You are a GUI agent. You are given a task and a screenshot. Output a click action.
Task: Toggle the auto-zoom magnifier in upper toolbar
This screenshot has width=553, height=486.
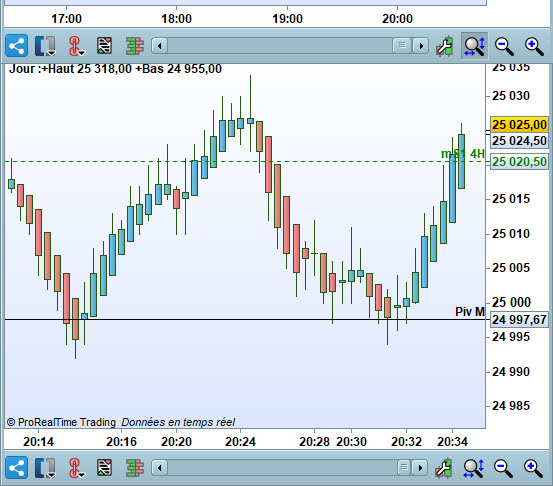coord(475,46)
